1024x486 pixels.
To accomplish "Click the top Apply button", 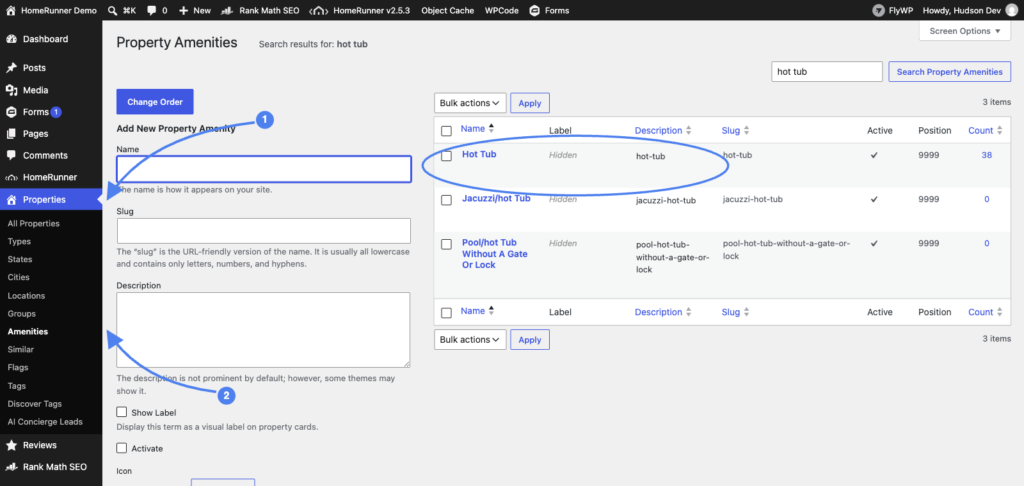I will [x=530, y=103].
